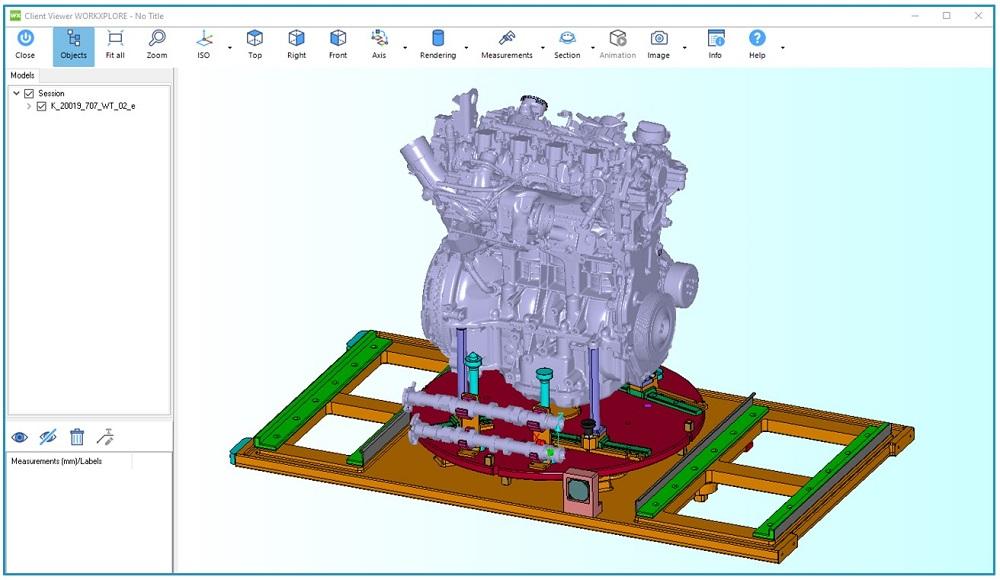Expand the K_20019_707_WT_02_e tree node
Viewport: 1000px width, 580px height.
click(29, 107)
